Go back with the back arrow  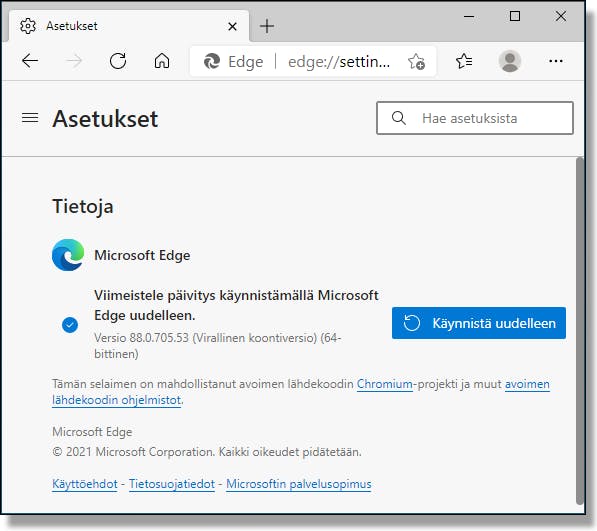tap(30, 61)
